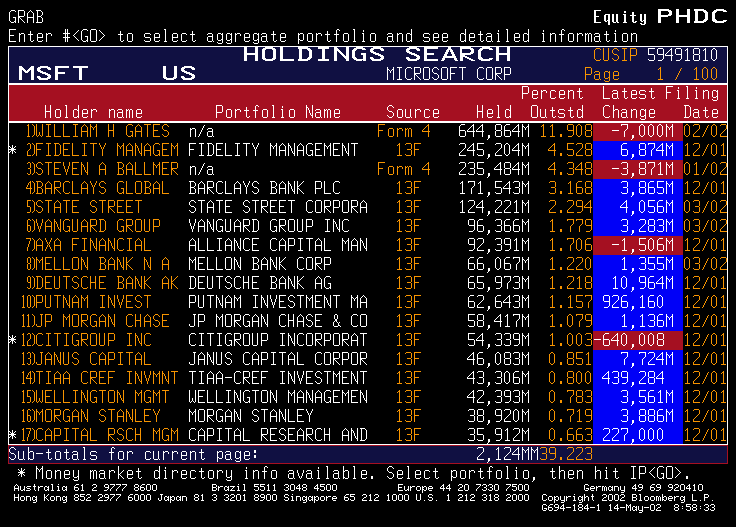Screen dimensions: 736x527
Task: Click the GRAB label at top left
Action: click(26, 17)
